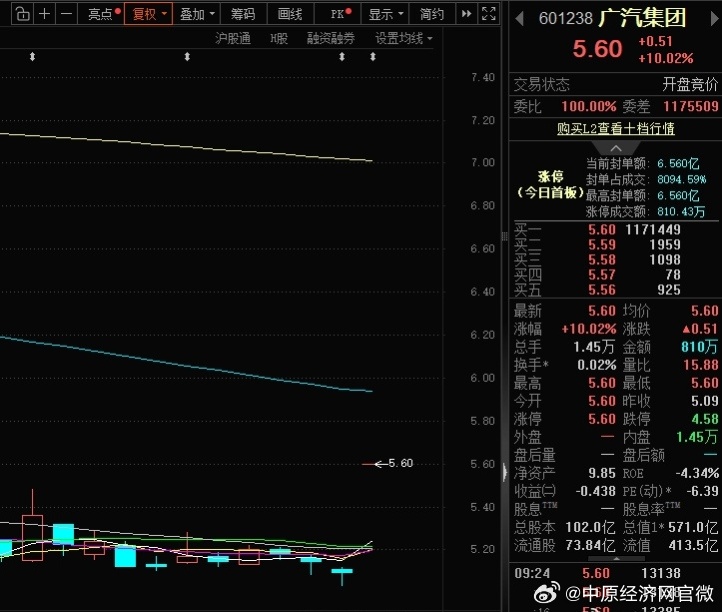This screenshot has height=612, width=722.
Task: Open 购买L2查看十档行情 link
Action: click(x=616, y=128)
